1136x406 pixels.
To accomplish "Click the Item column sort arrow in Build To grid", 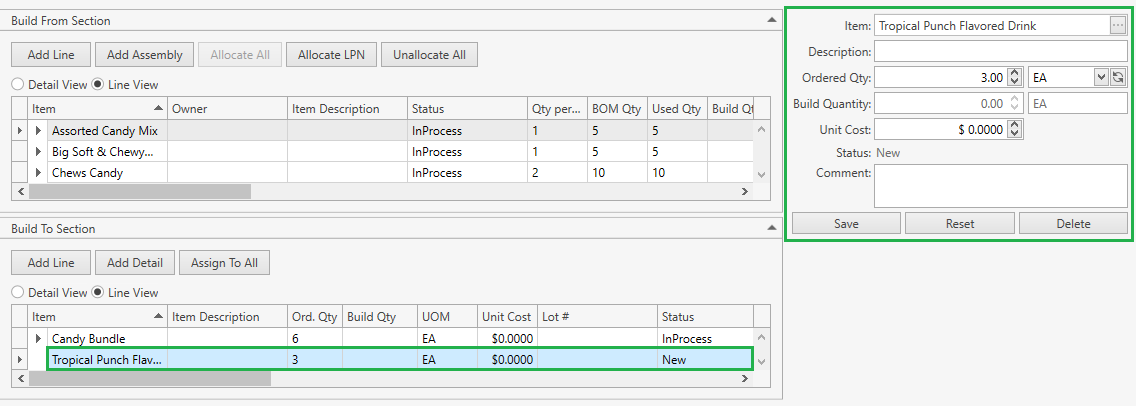I will tap(159, 317).
